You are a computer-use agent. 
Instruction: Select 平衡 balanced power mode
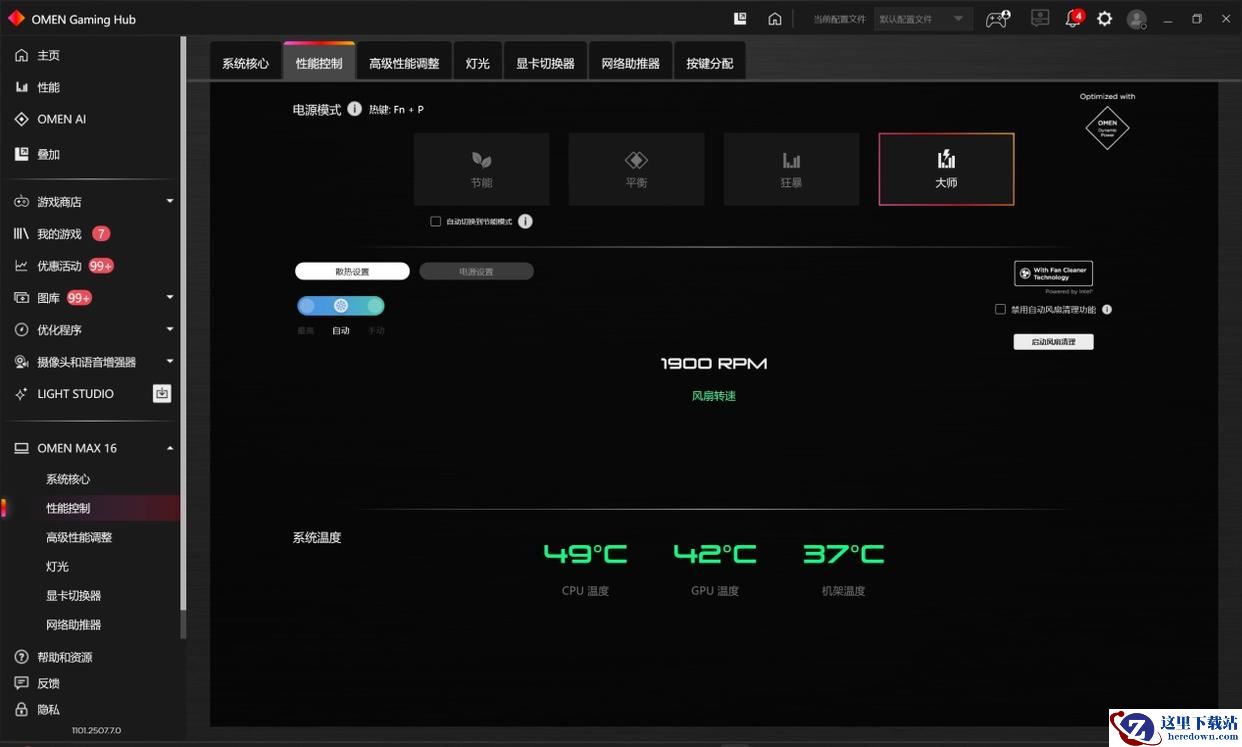[x=637, y=169]
